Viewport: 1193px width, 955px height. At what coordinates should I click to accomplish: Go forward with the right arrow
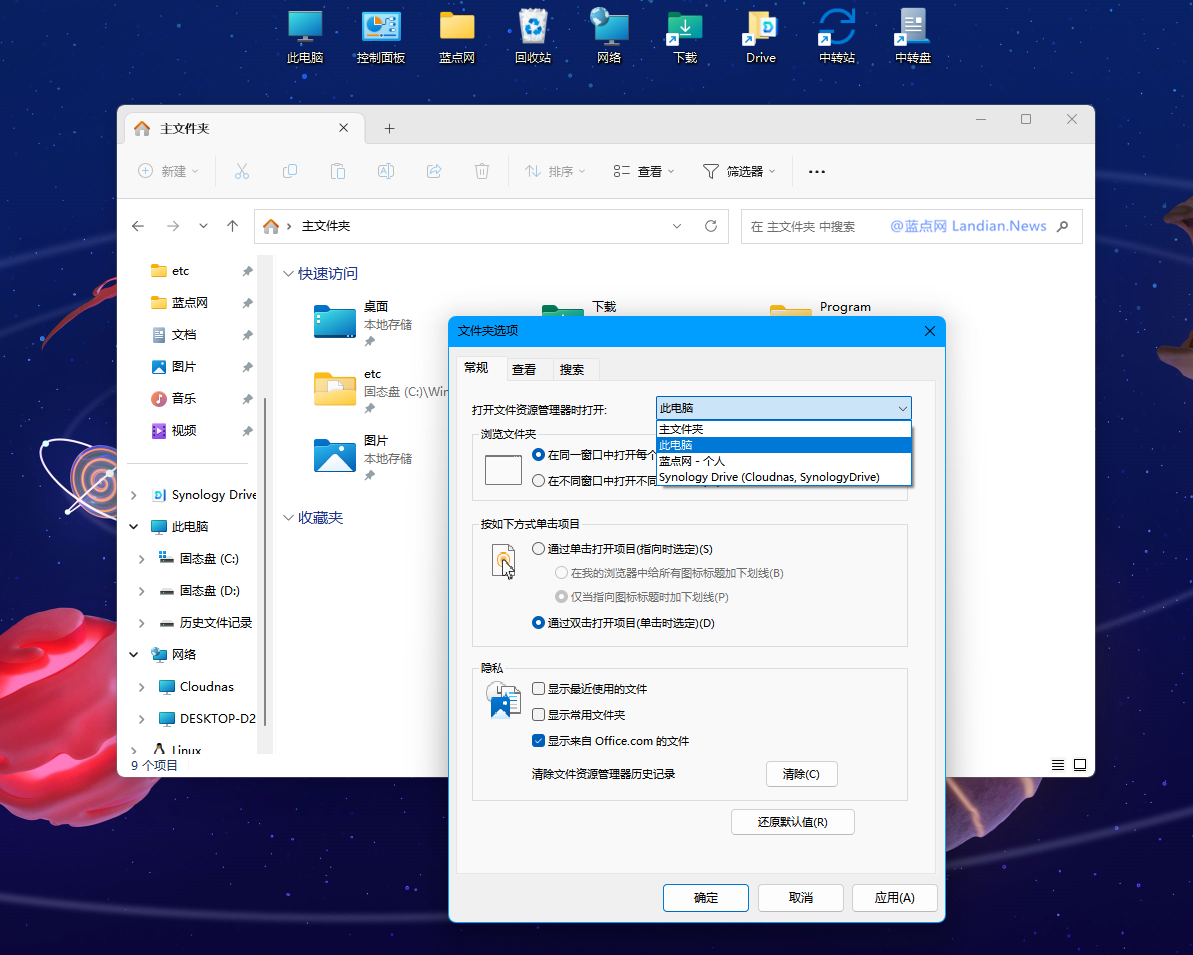pyautogui.click(x=173, y=226)
